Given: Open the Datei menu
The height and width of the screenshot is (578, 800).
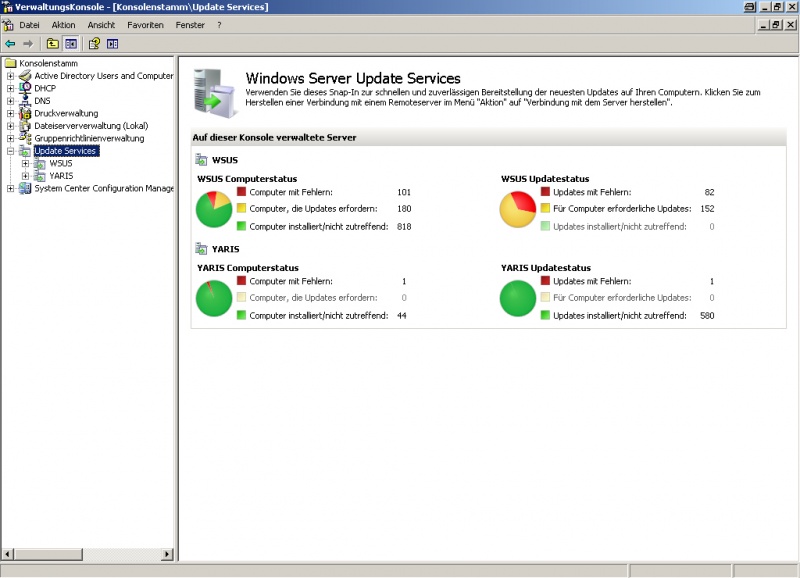Looking at the screenshot, I should (x=29, y=25).
